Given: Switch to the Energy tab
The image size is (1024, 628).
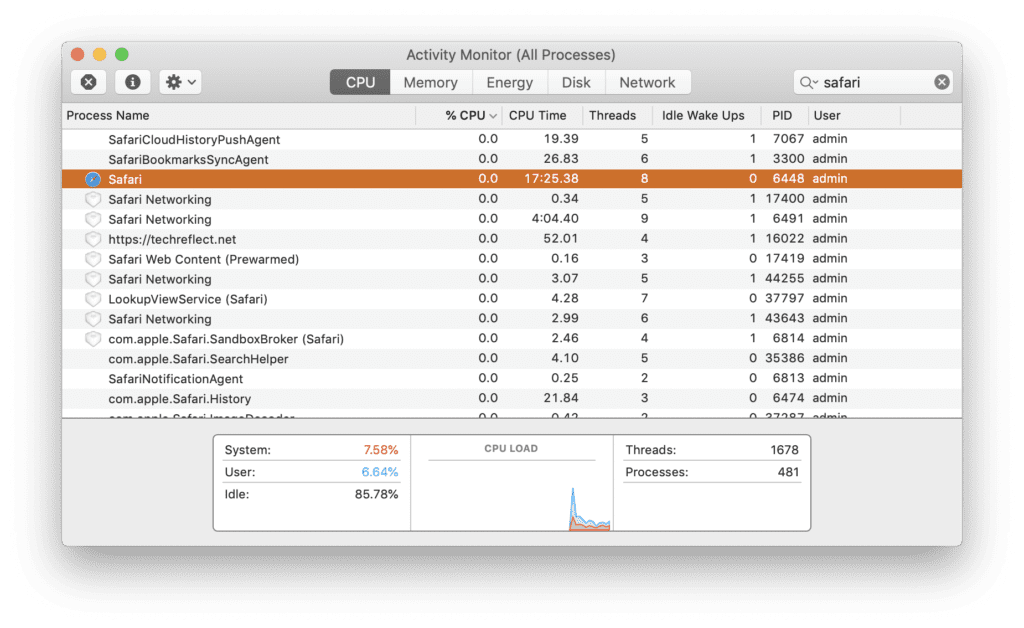Looking at the screenshot, I should tap(509, 82).
